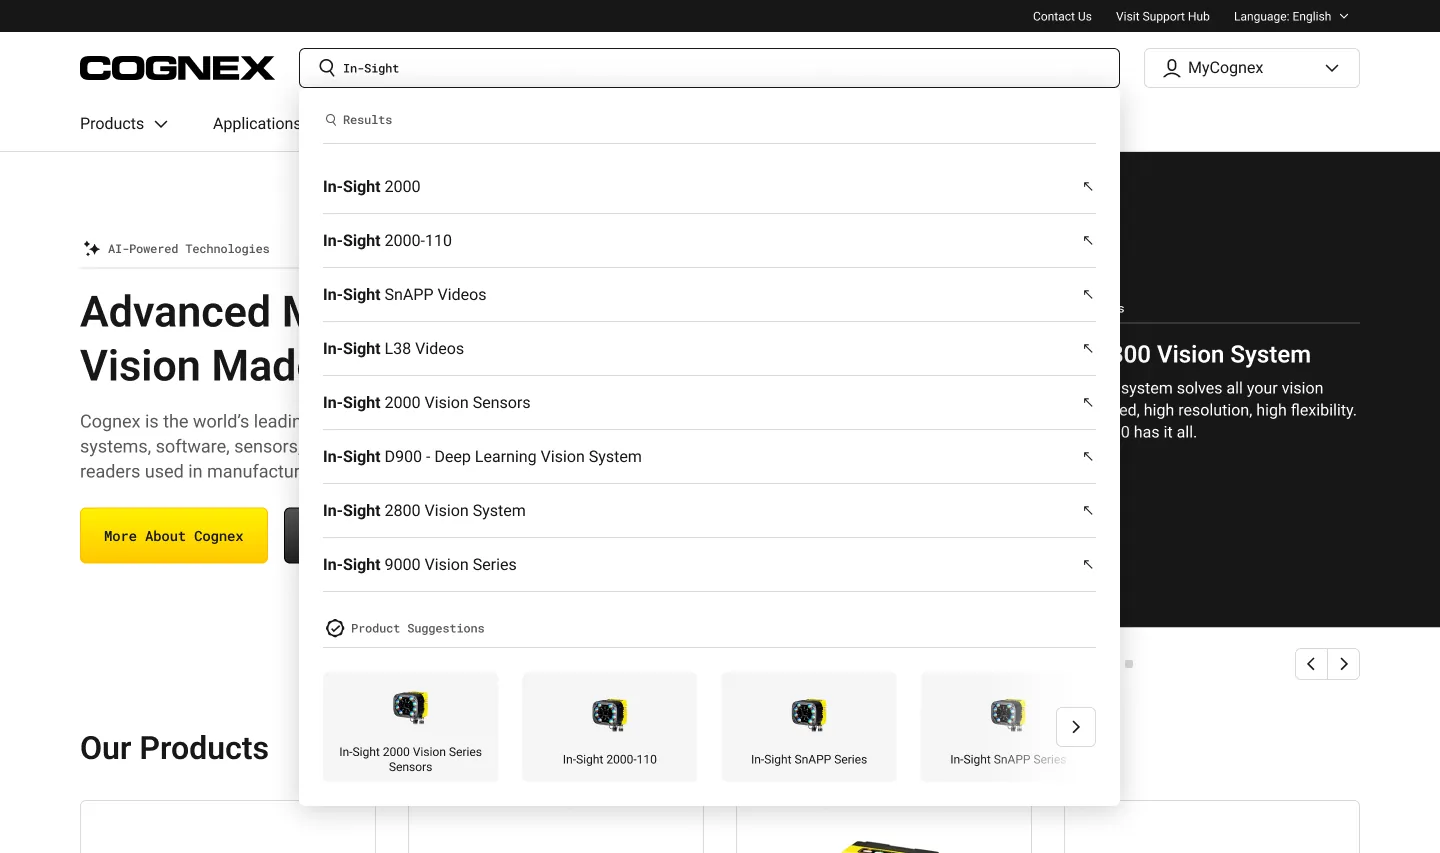Viewport: 1440px width, 853px height.
Task: Click arrow icon beside In-Sight D900 result
Action: (1088, 456)
